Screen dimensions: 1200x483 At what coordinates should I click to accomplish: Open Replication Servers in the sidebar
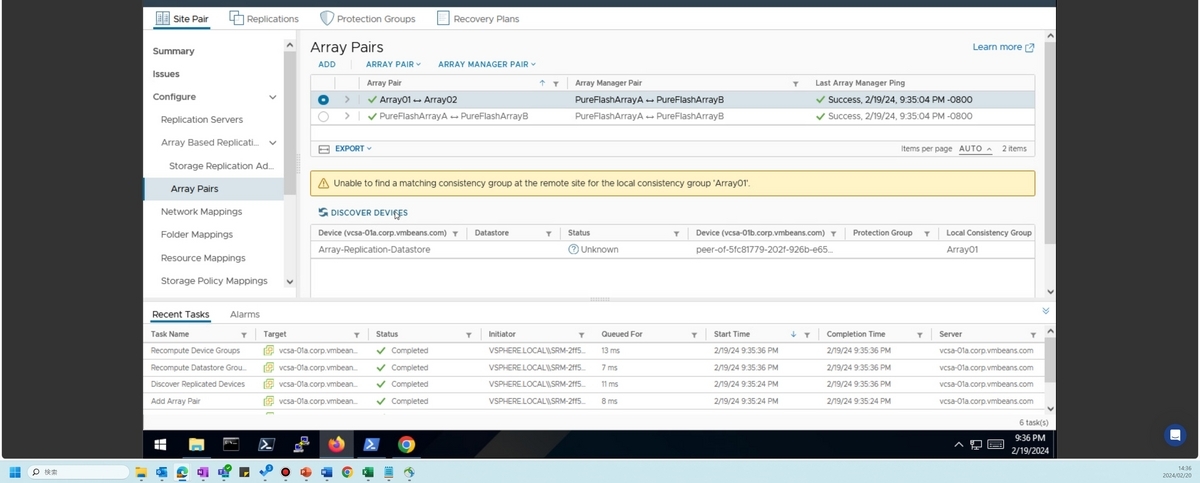click(202, 120)
